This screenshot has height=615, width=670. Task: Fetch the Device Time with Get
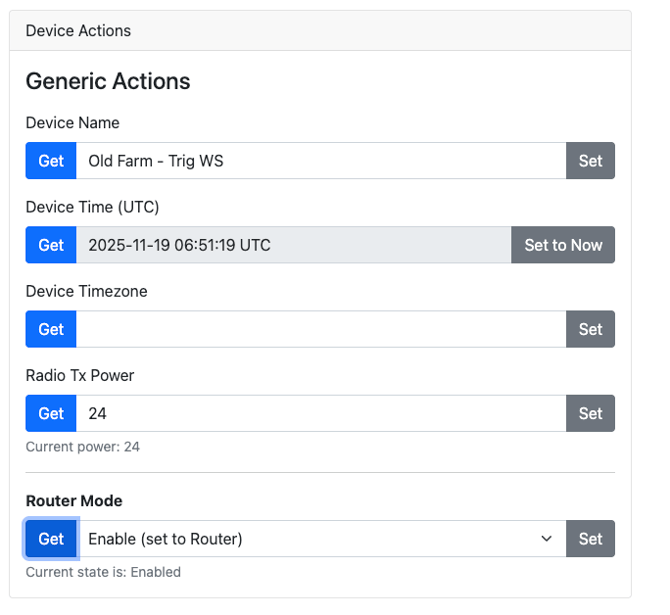[51, 245]
